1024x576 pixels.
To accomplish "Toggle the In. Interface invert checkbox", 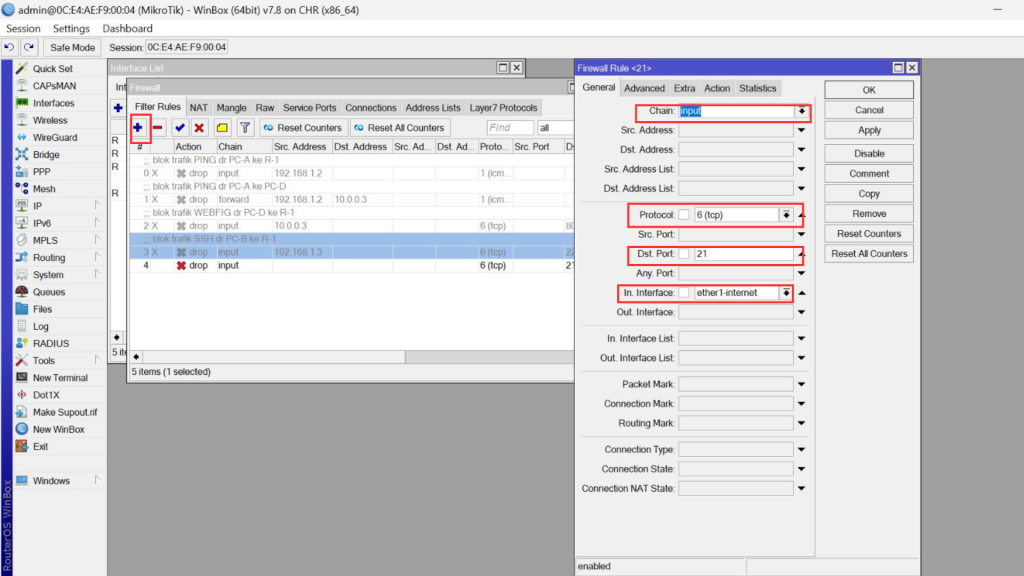I will (x=684, y=293).
